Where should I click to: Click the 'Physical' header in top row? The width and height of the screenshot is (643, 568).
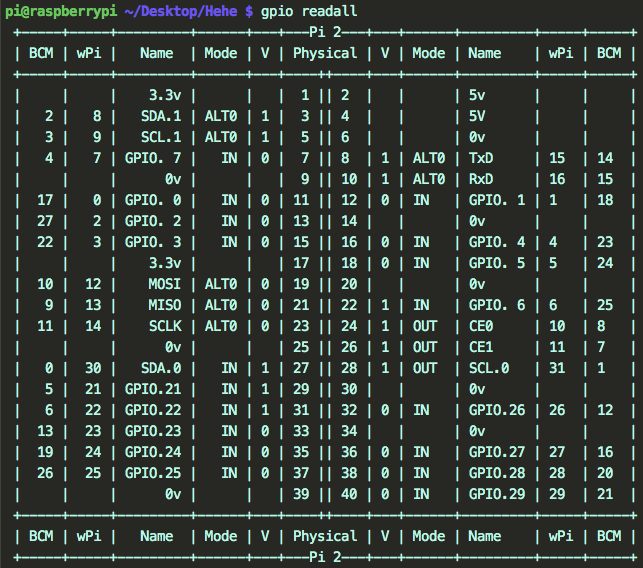click(x=325, y=53)
